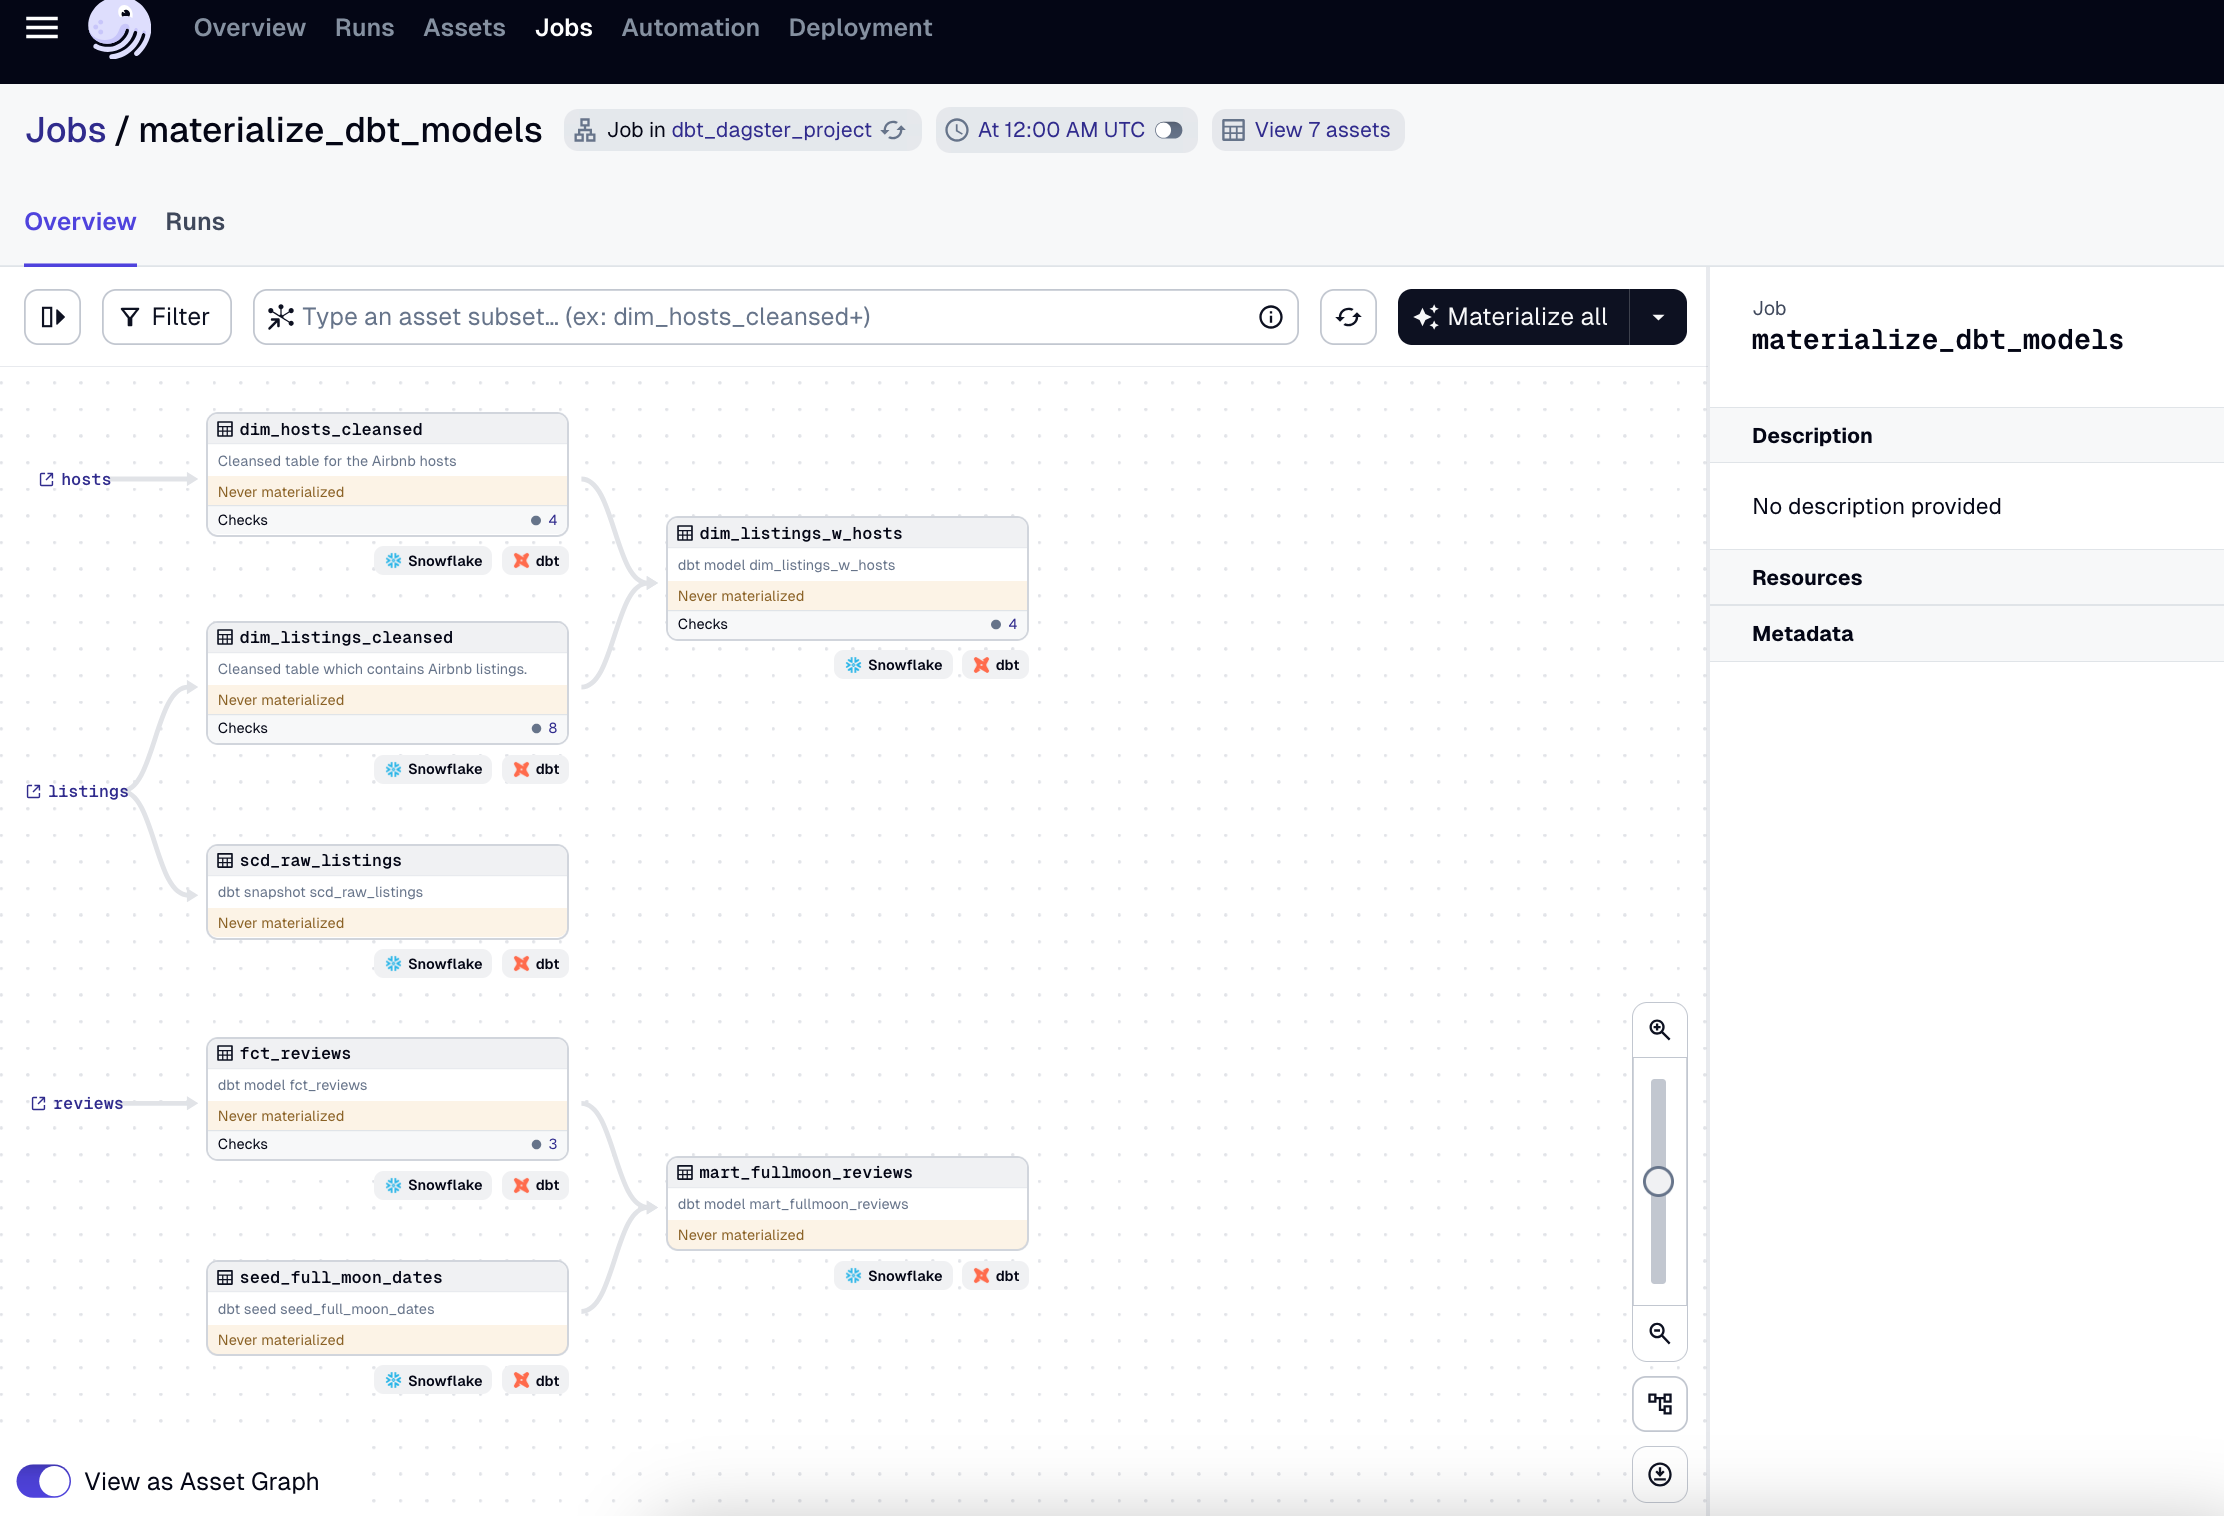Download the asset graph image
The height and width of the screenshot is (1516, 2224).
(x=1659, y=1474)
